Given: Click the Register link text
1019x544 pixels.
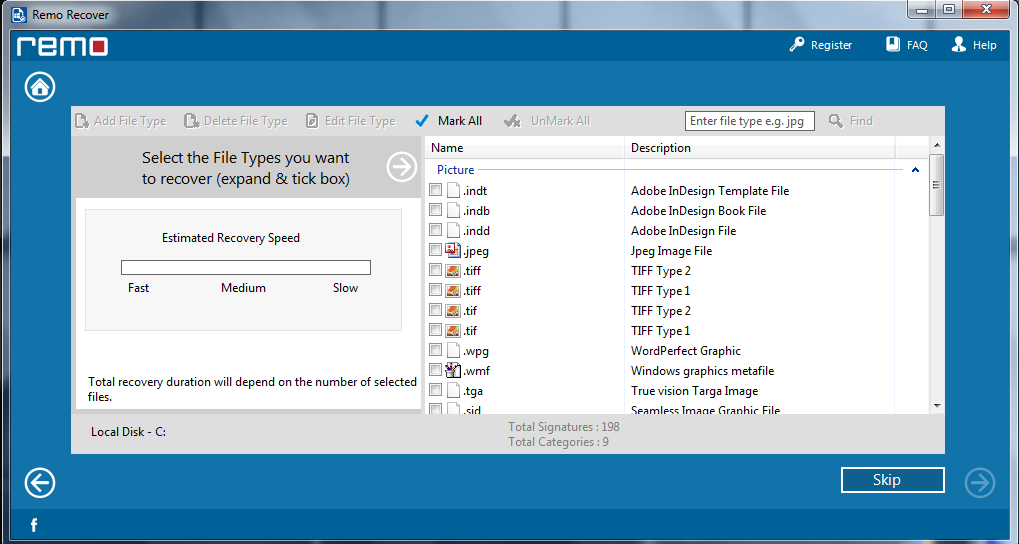Looking at the screenshot, I should 831,45.
